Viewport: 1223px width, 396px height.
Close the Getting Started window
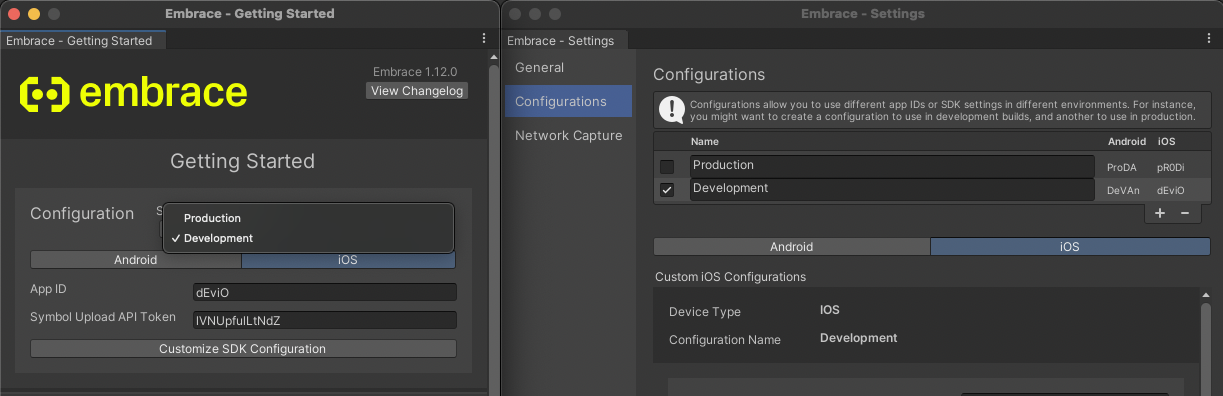pos(14,14)
